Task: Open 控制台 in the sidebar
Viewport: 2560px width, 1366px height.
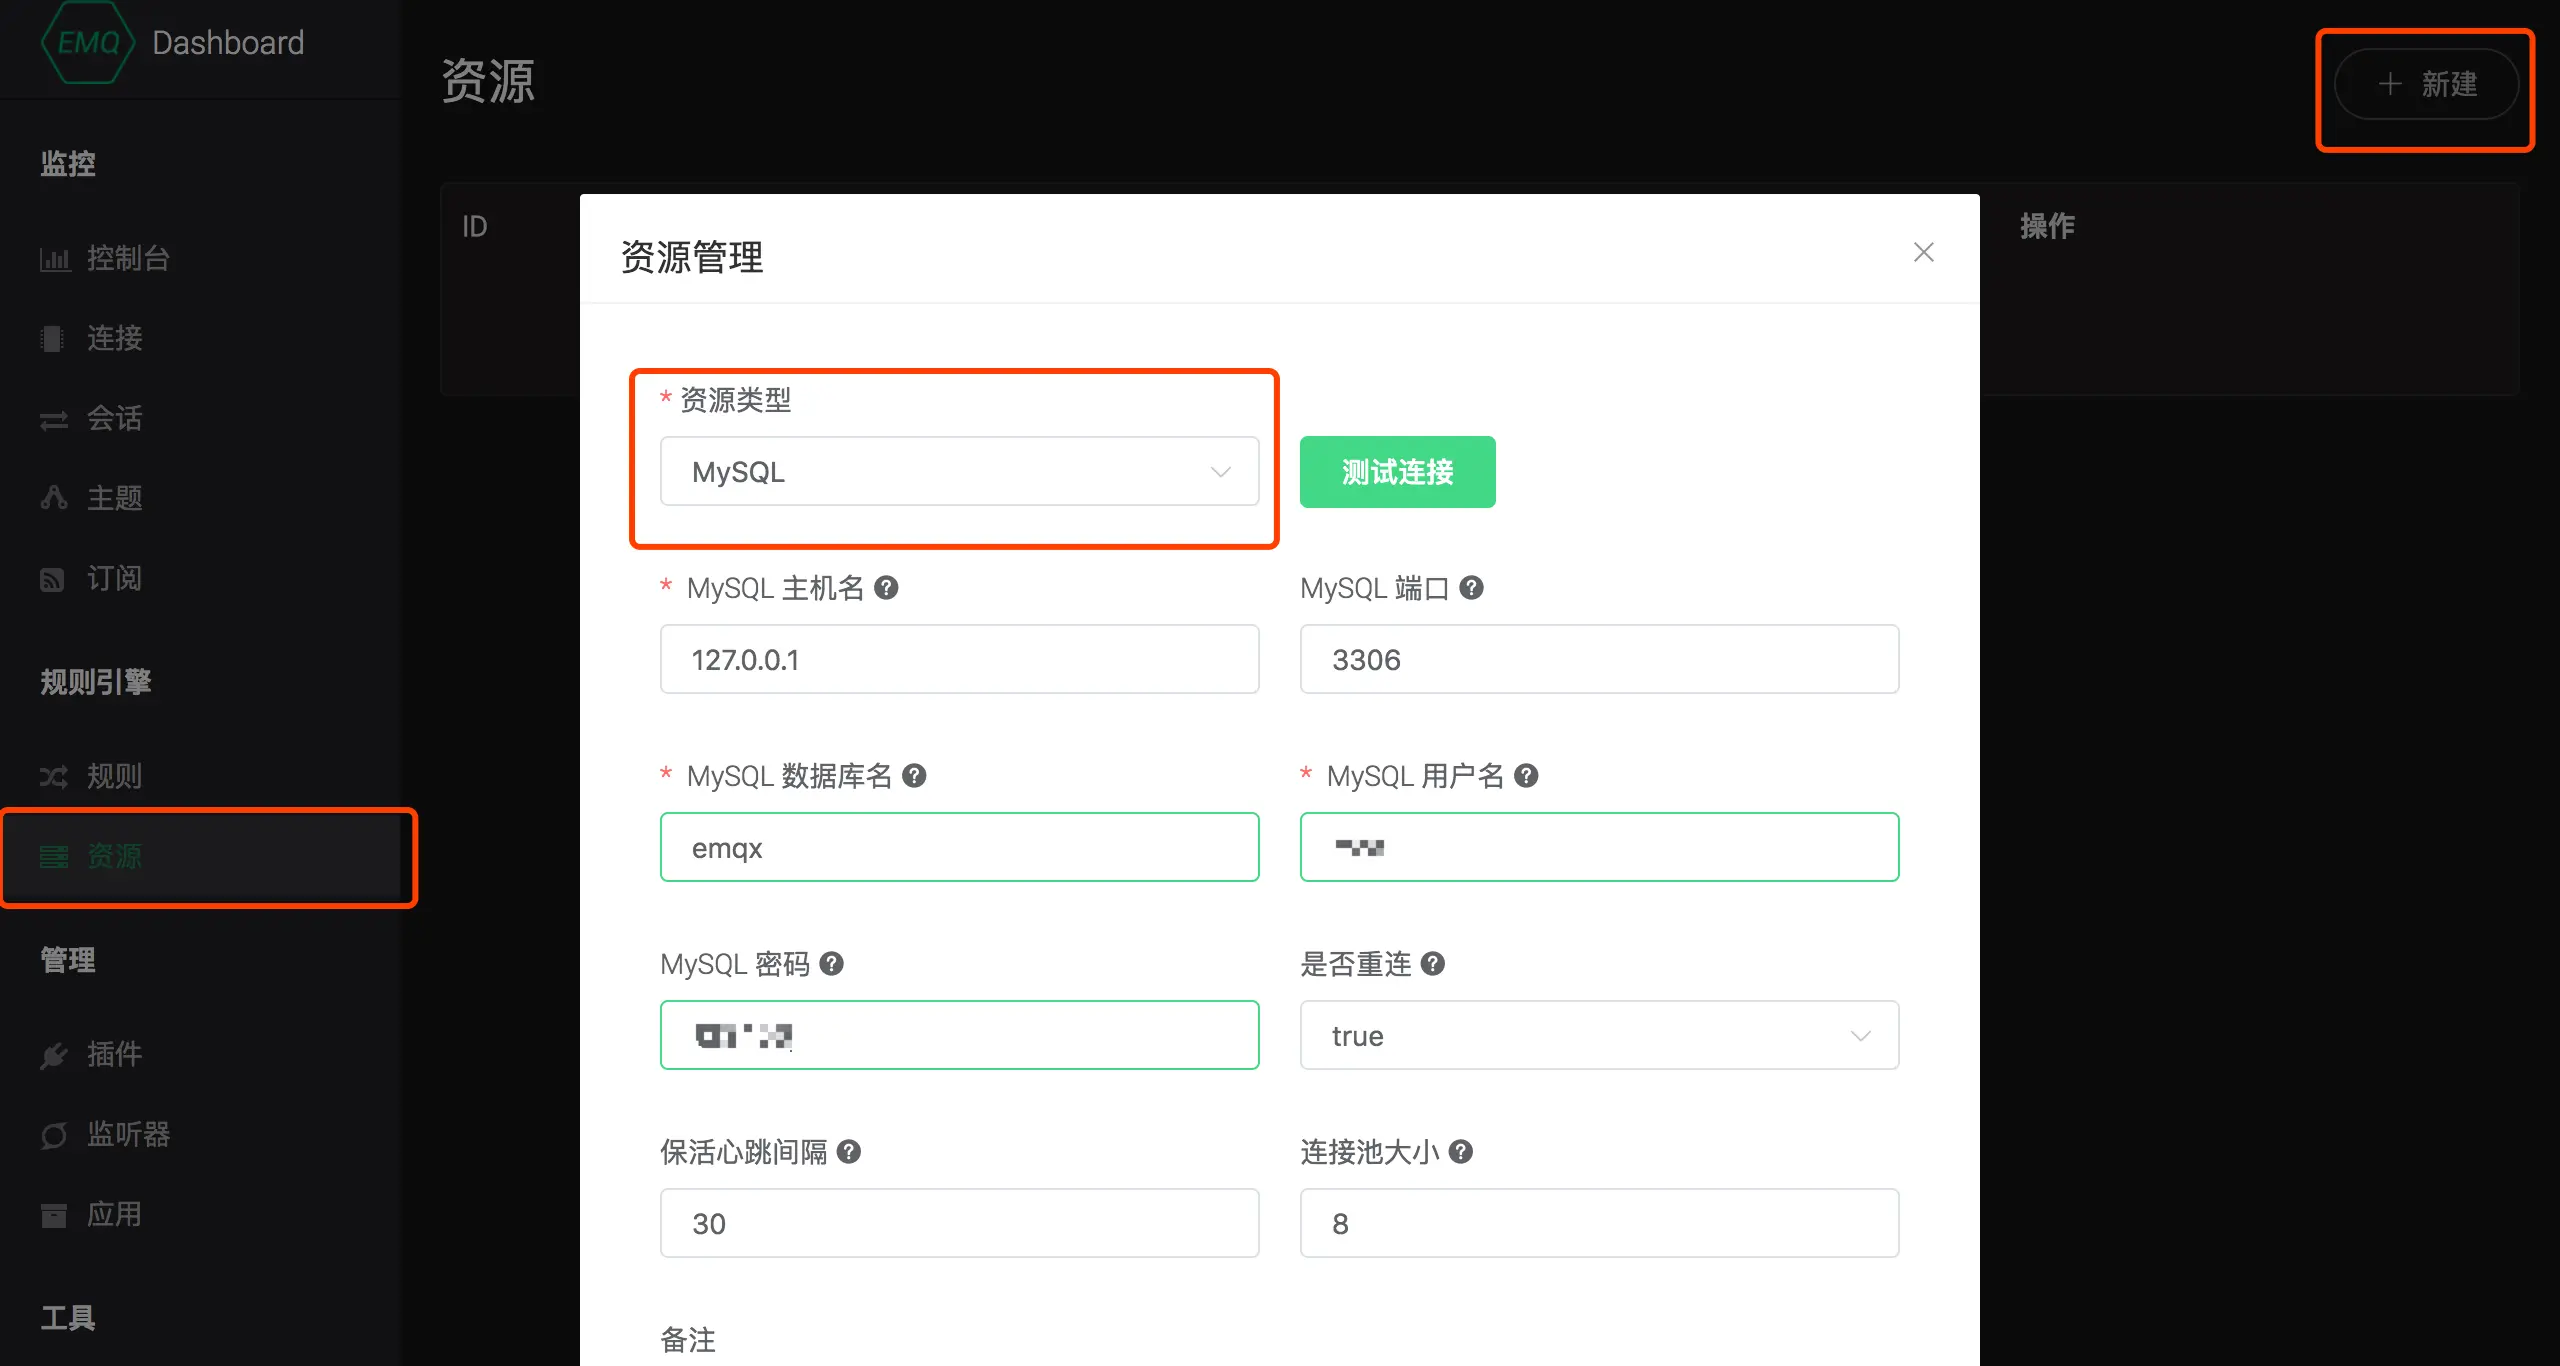Action: 127,258
